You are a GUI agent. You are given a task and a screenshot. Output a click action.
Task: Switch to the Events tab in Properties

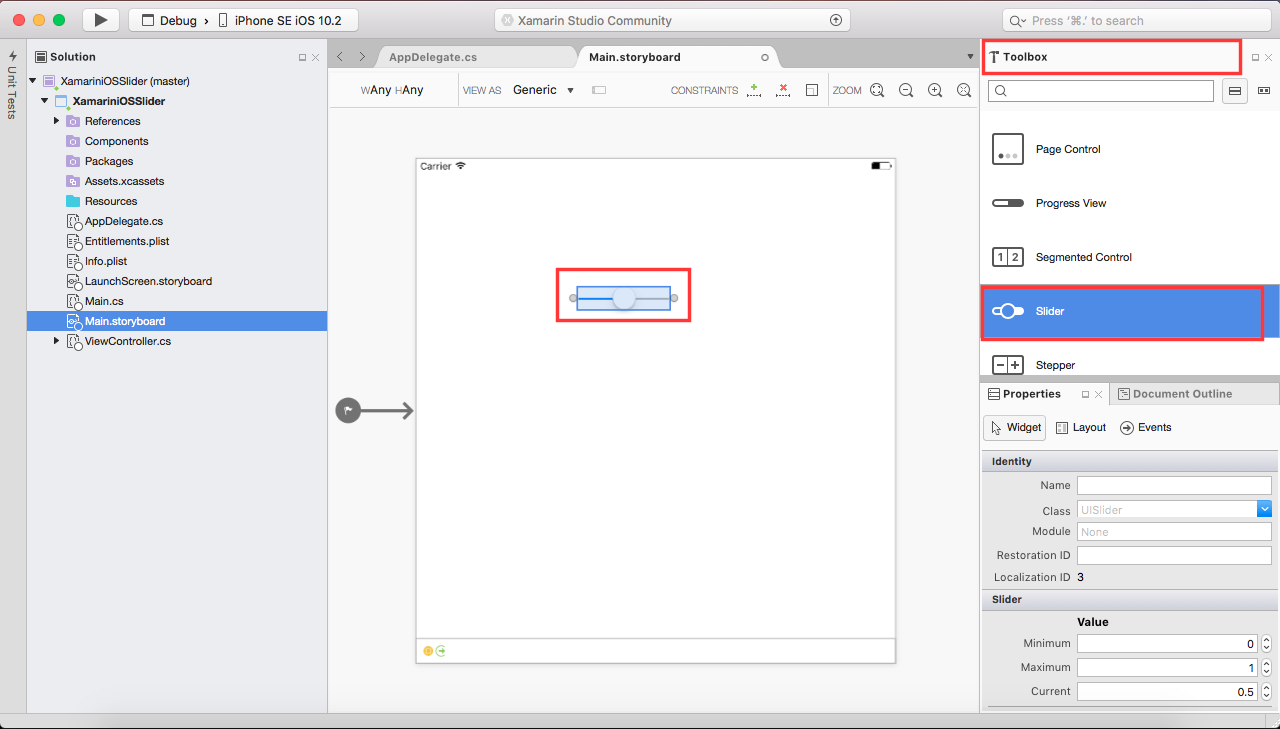click(1145, 427)
